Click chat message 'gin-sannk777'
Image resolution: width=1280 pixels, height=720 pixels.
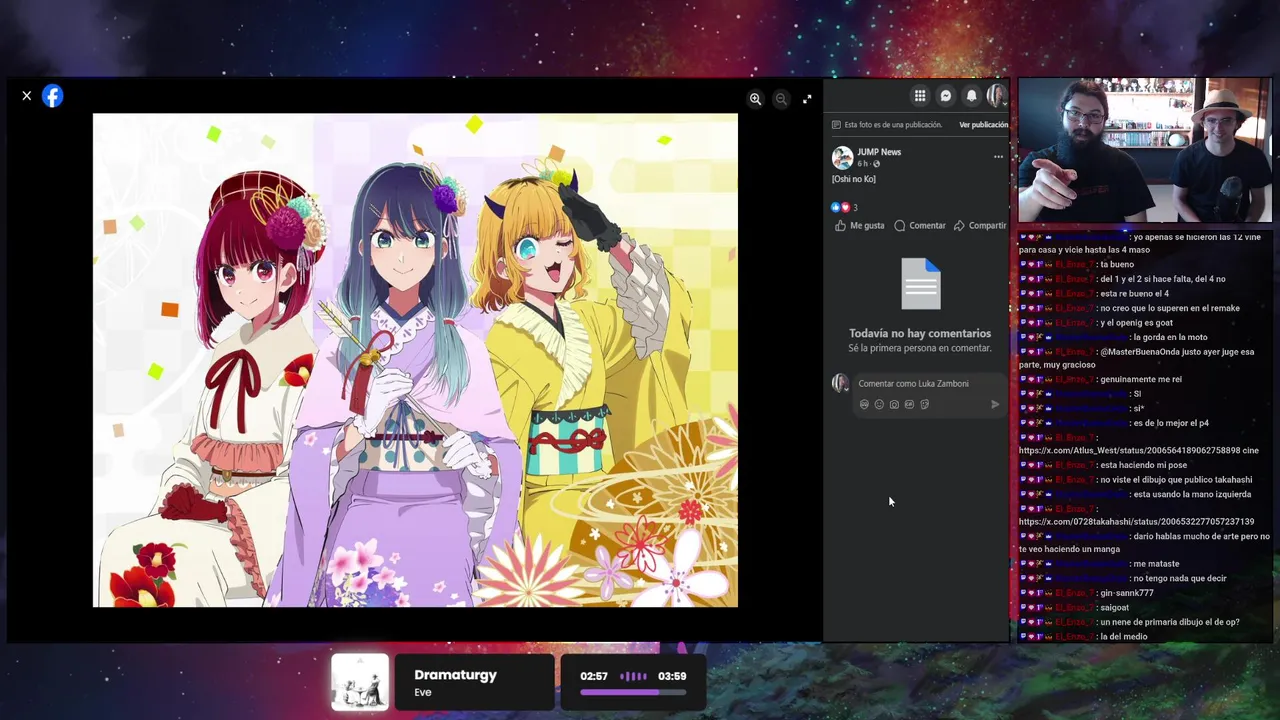1126,594
